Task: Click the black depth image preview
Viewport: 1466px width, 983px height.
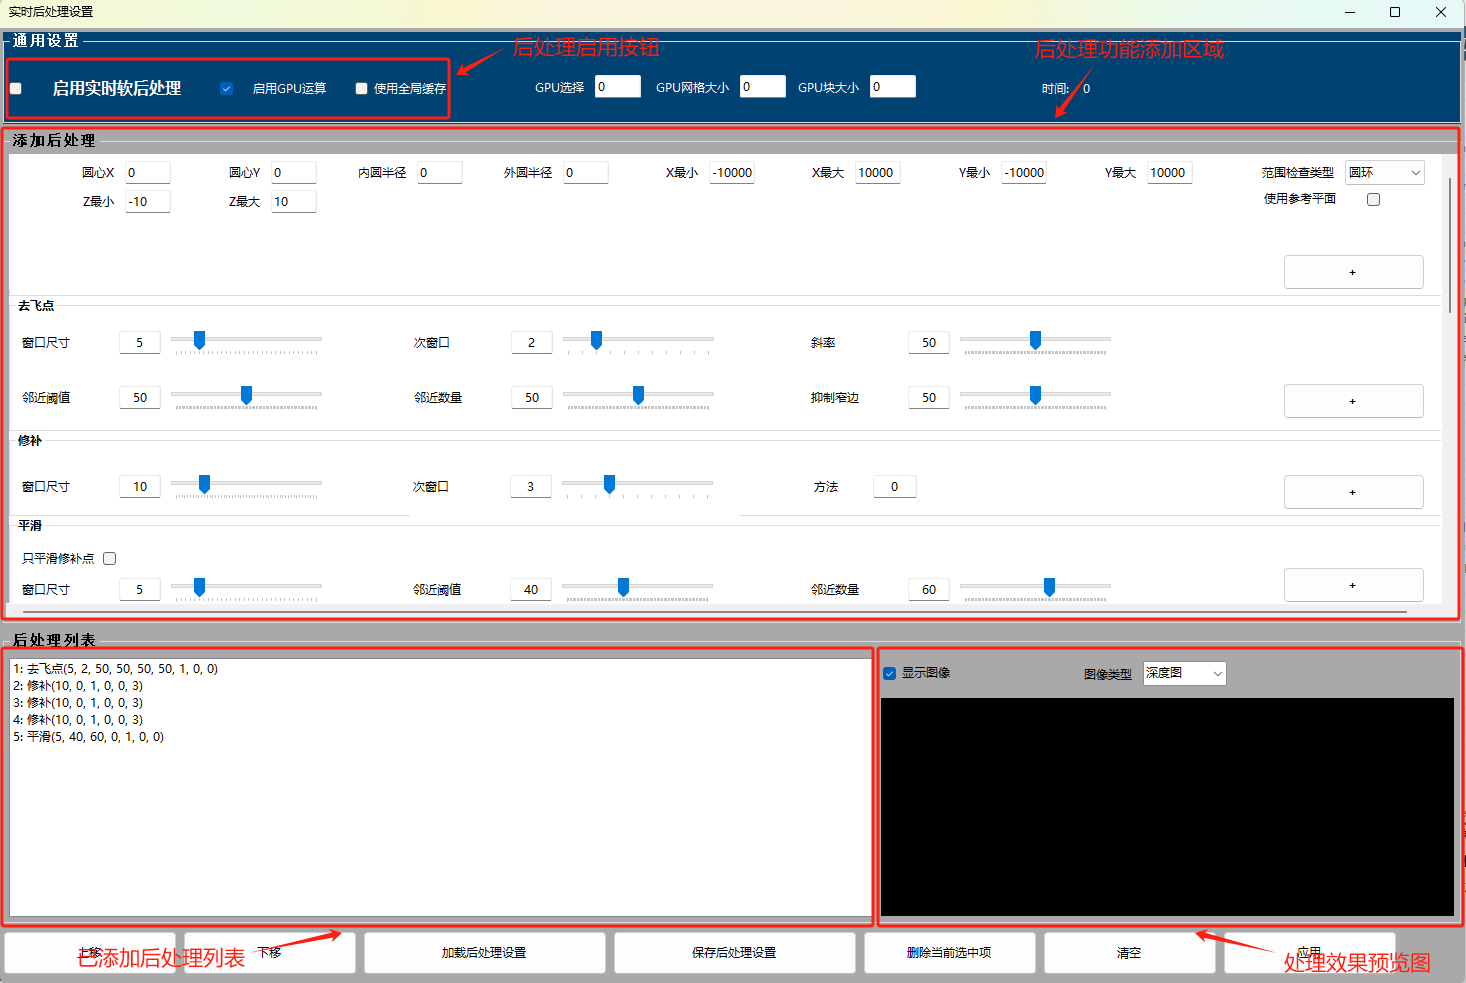Action: (x=1167, y=807)
